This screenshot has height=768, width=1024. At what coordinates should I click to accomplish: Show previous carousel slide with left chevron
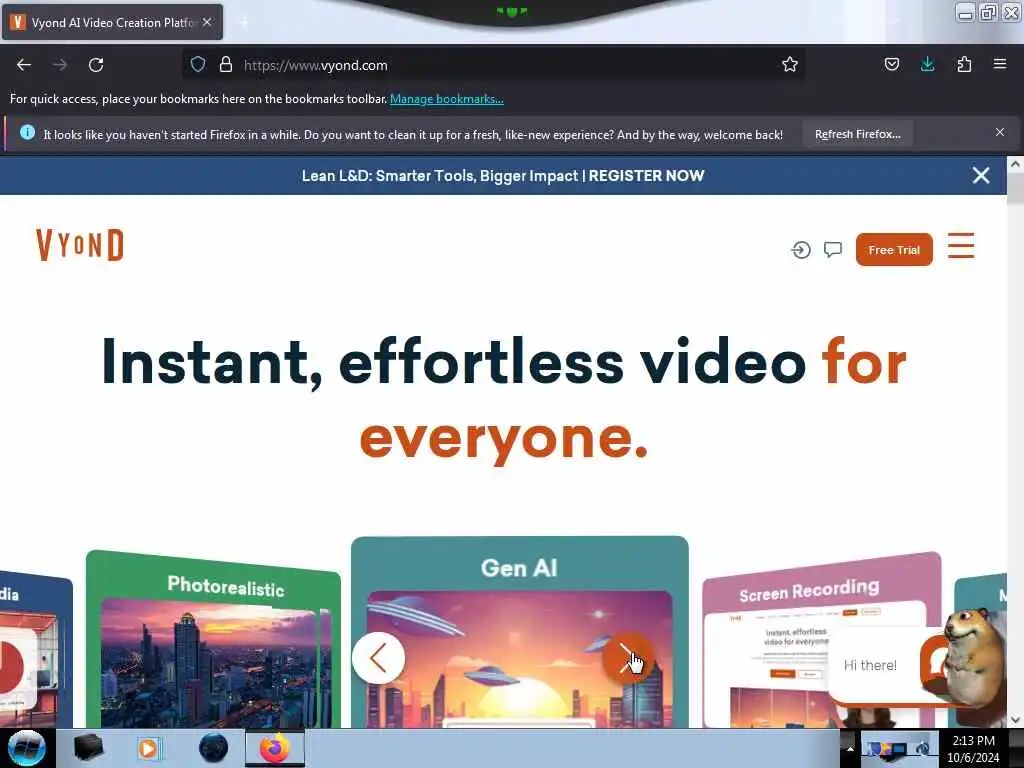click(x=378, y=658)
